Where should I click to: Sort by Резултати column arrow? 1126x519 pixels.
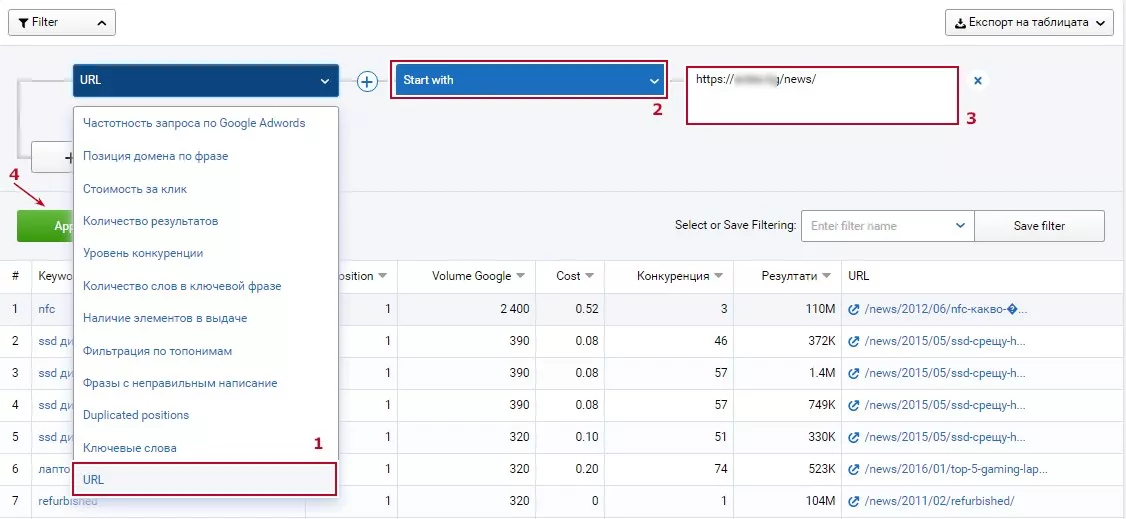coord(826,276)
